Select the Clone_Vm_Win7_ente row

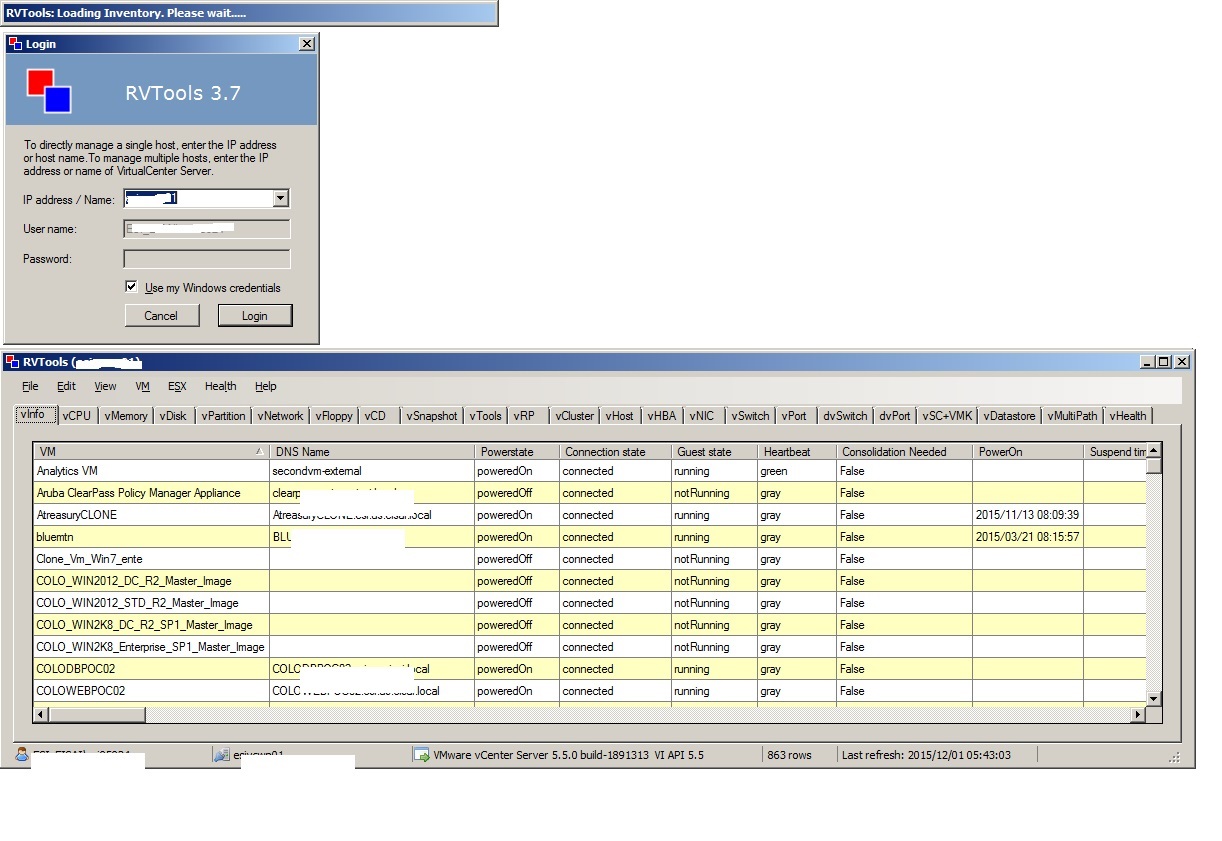(x=590, y=558)
